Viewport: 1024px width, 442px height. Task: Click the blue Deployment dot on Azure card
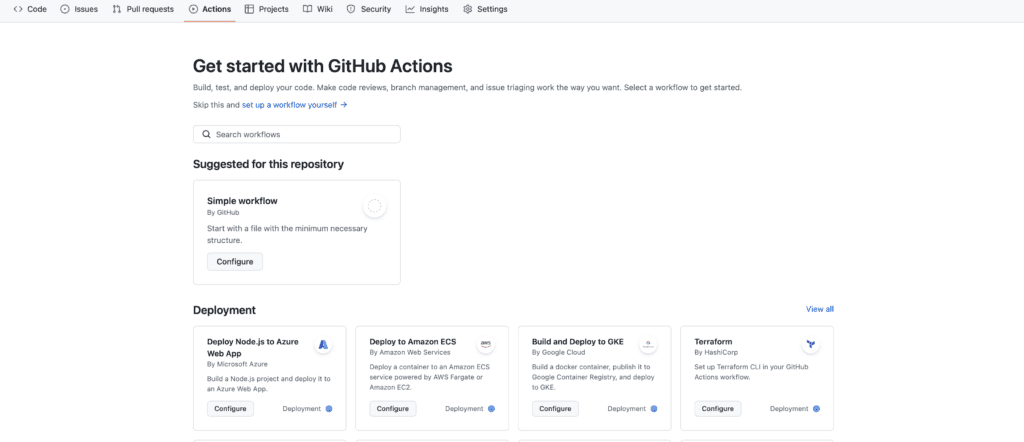click(329, 409)
